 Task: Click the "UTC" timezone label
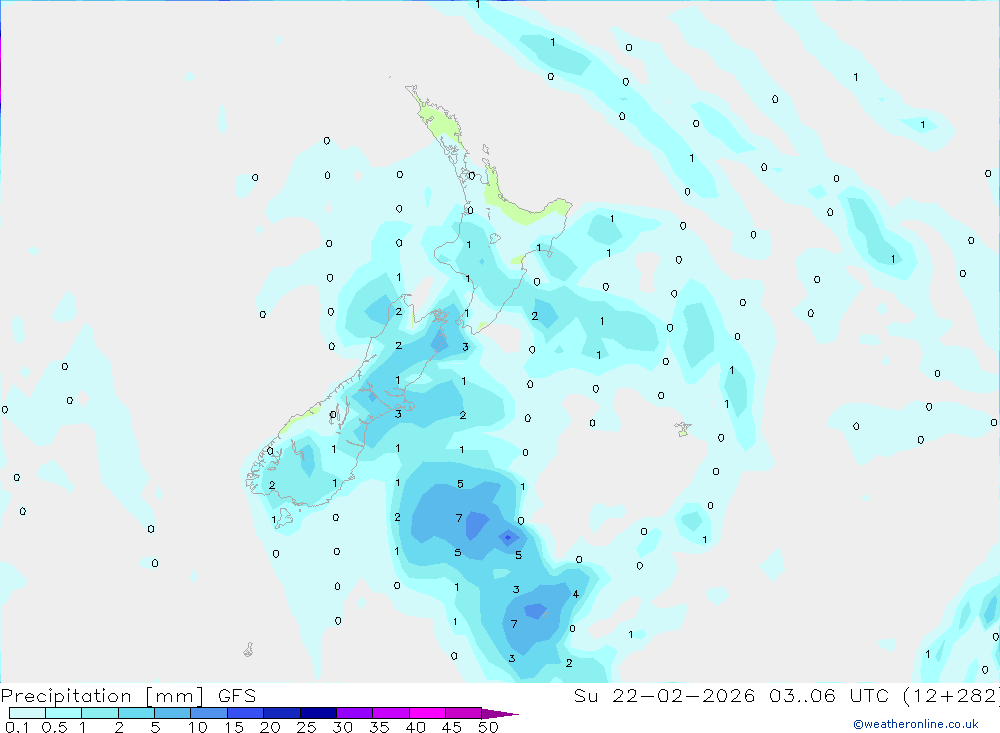869,695
